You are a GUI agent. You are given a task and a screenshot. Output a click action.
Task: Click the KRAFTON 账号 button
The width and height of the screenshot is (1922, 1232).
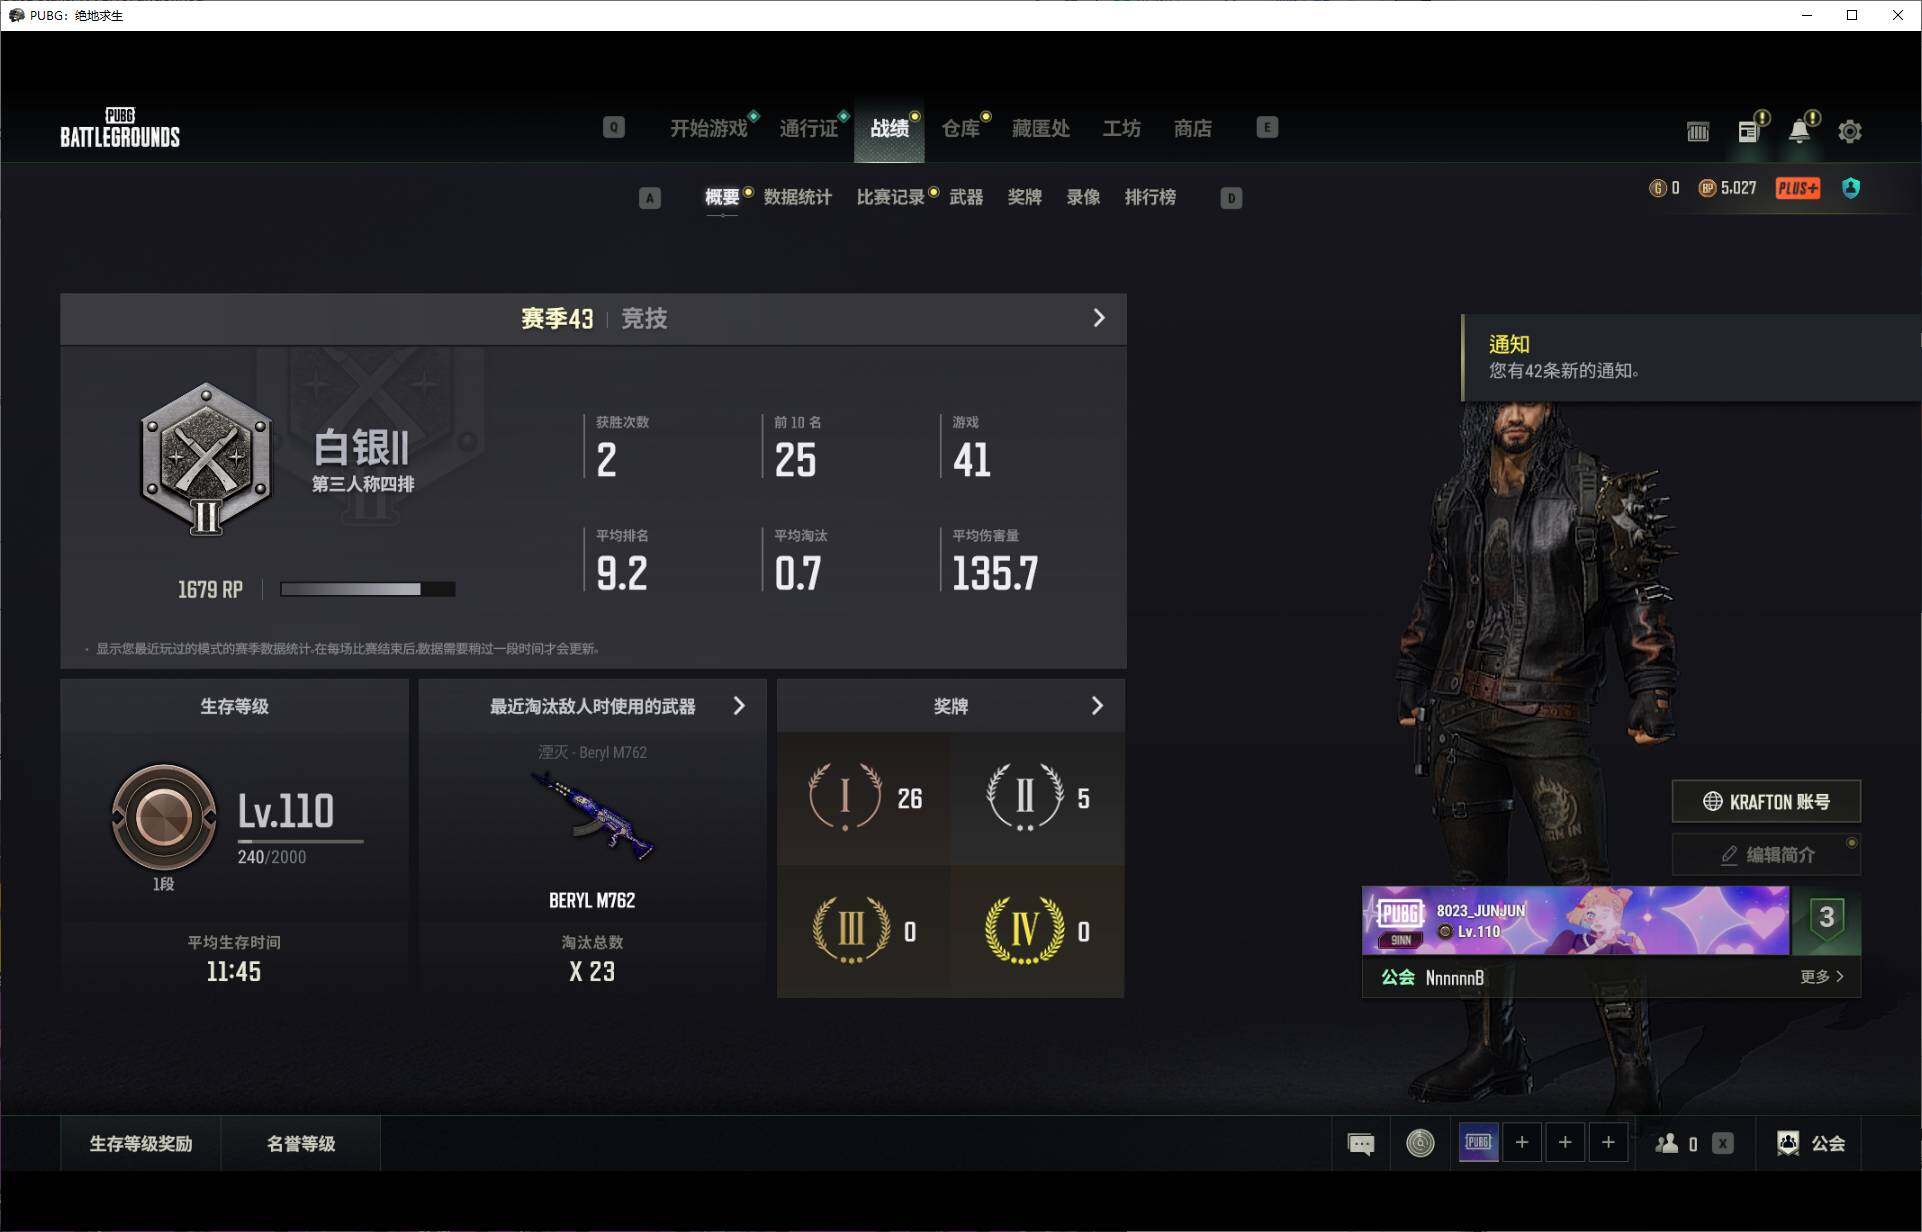(1766, 801)
